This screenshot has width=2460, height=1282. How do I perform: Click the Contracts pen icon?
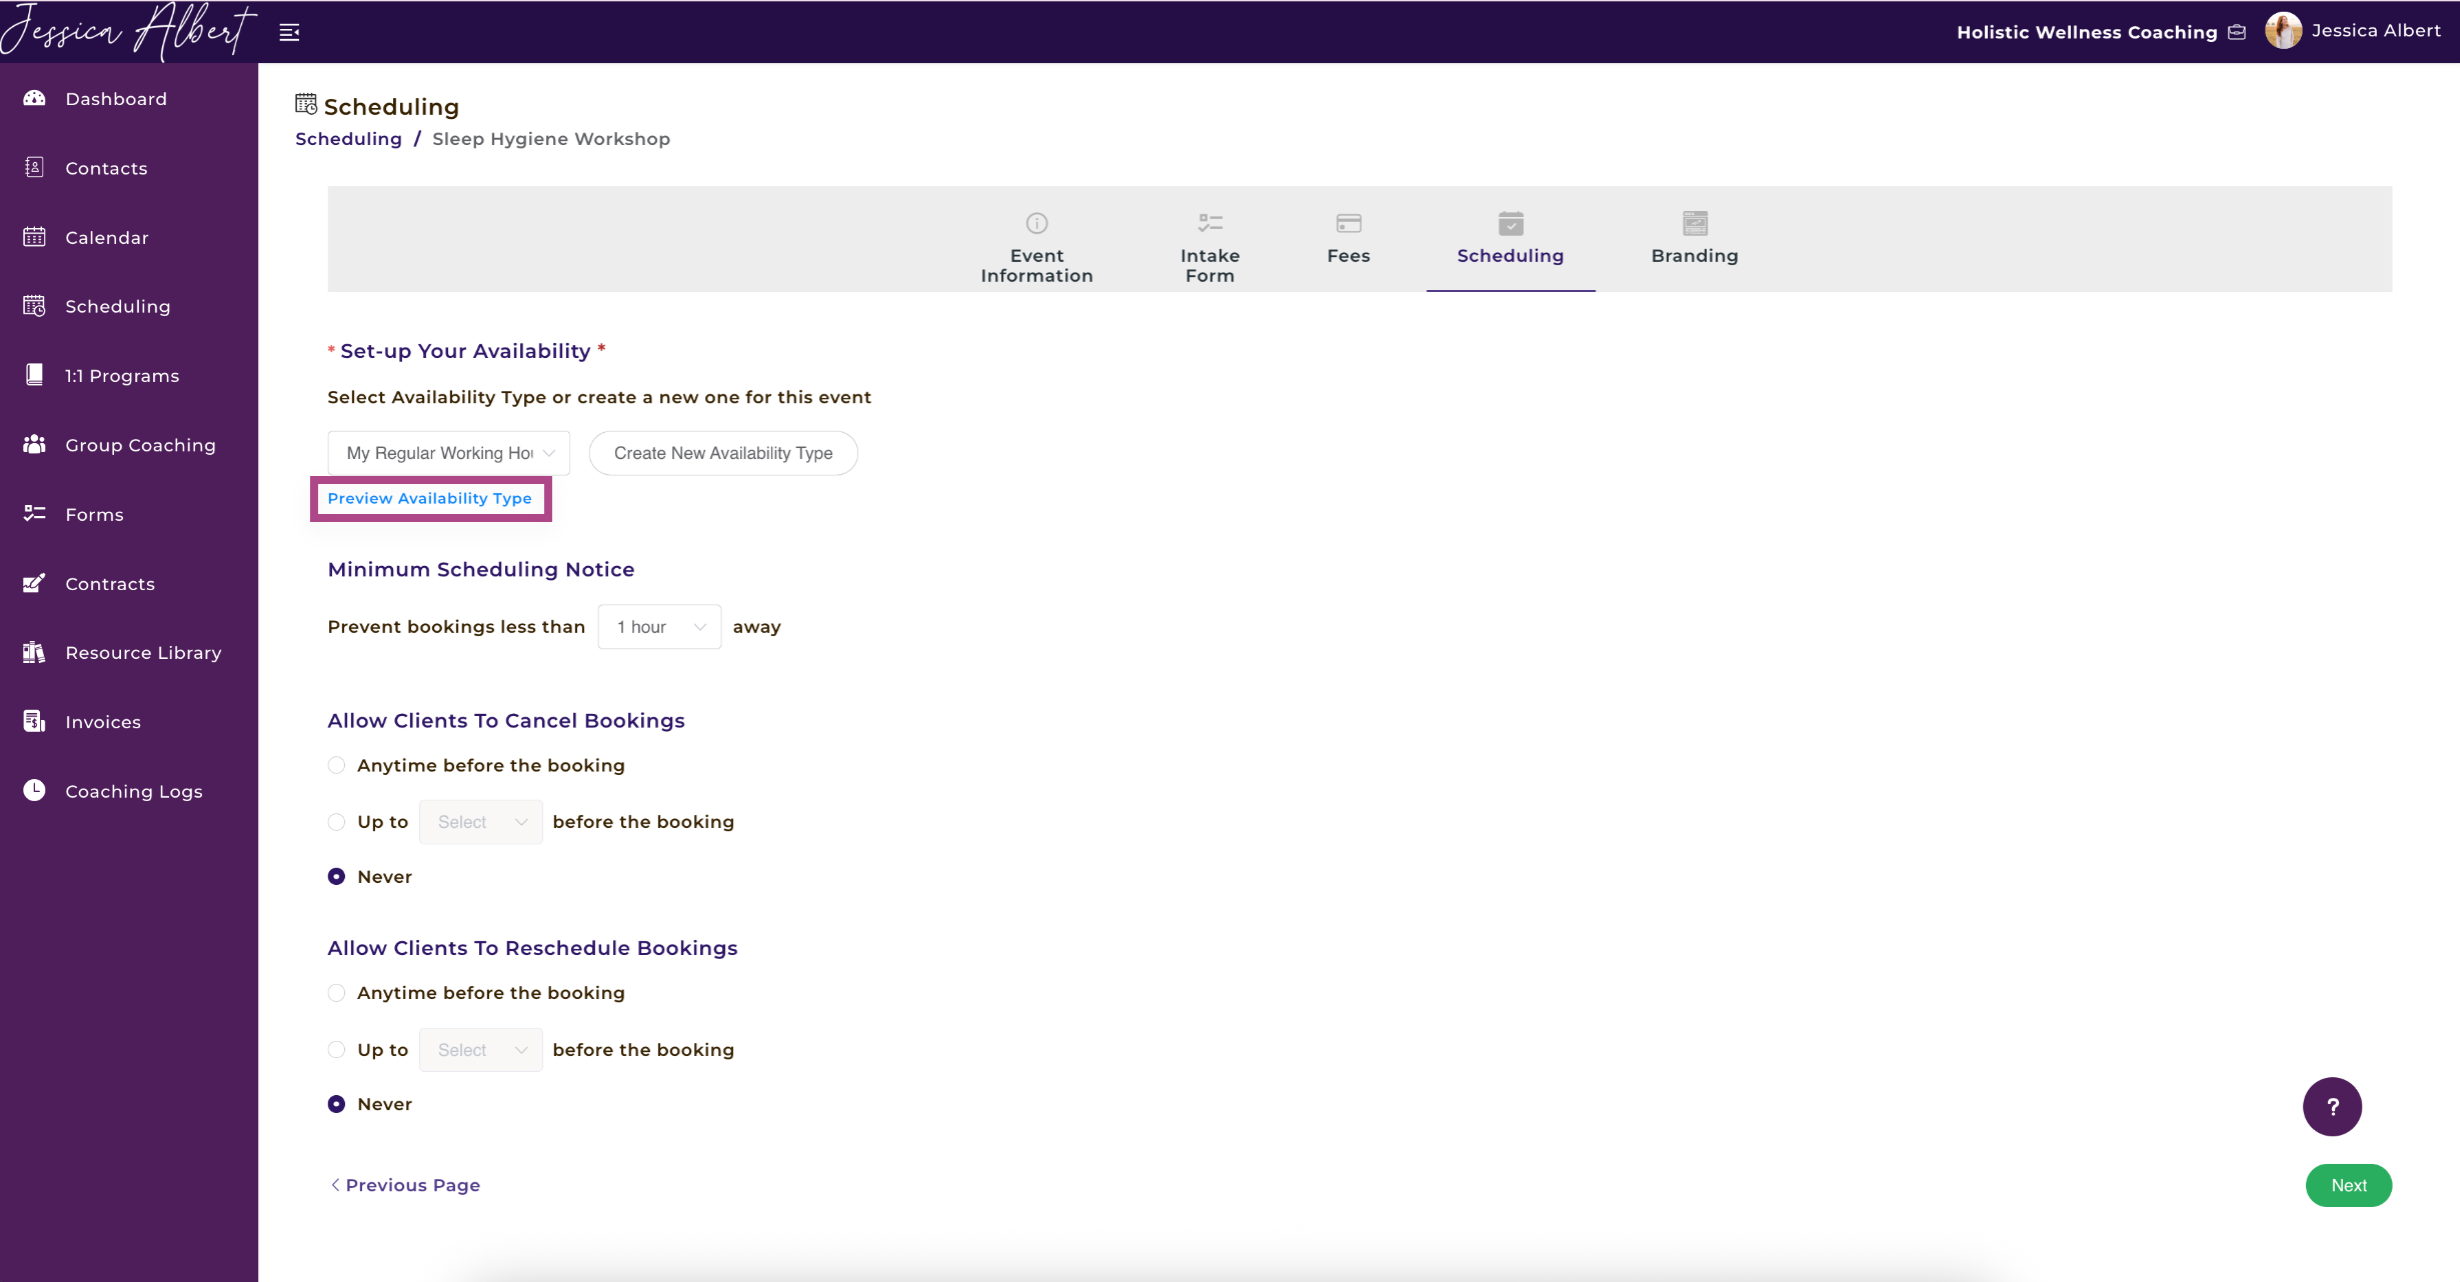tap(35, 583)
